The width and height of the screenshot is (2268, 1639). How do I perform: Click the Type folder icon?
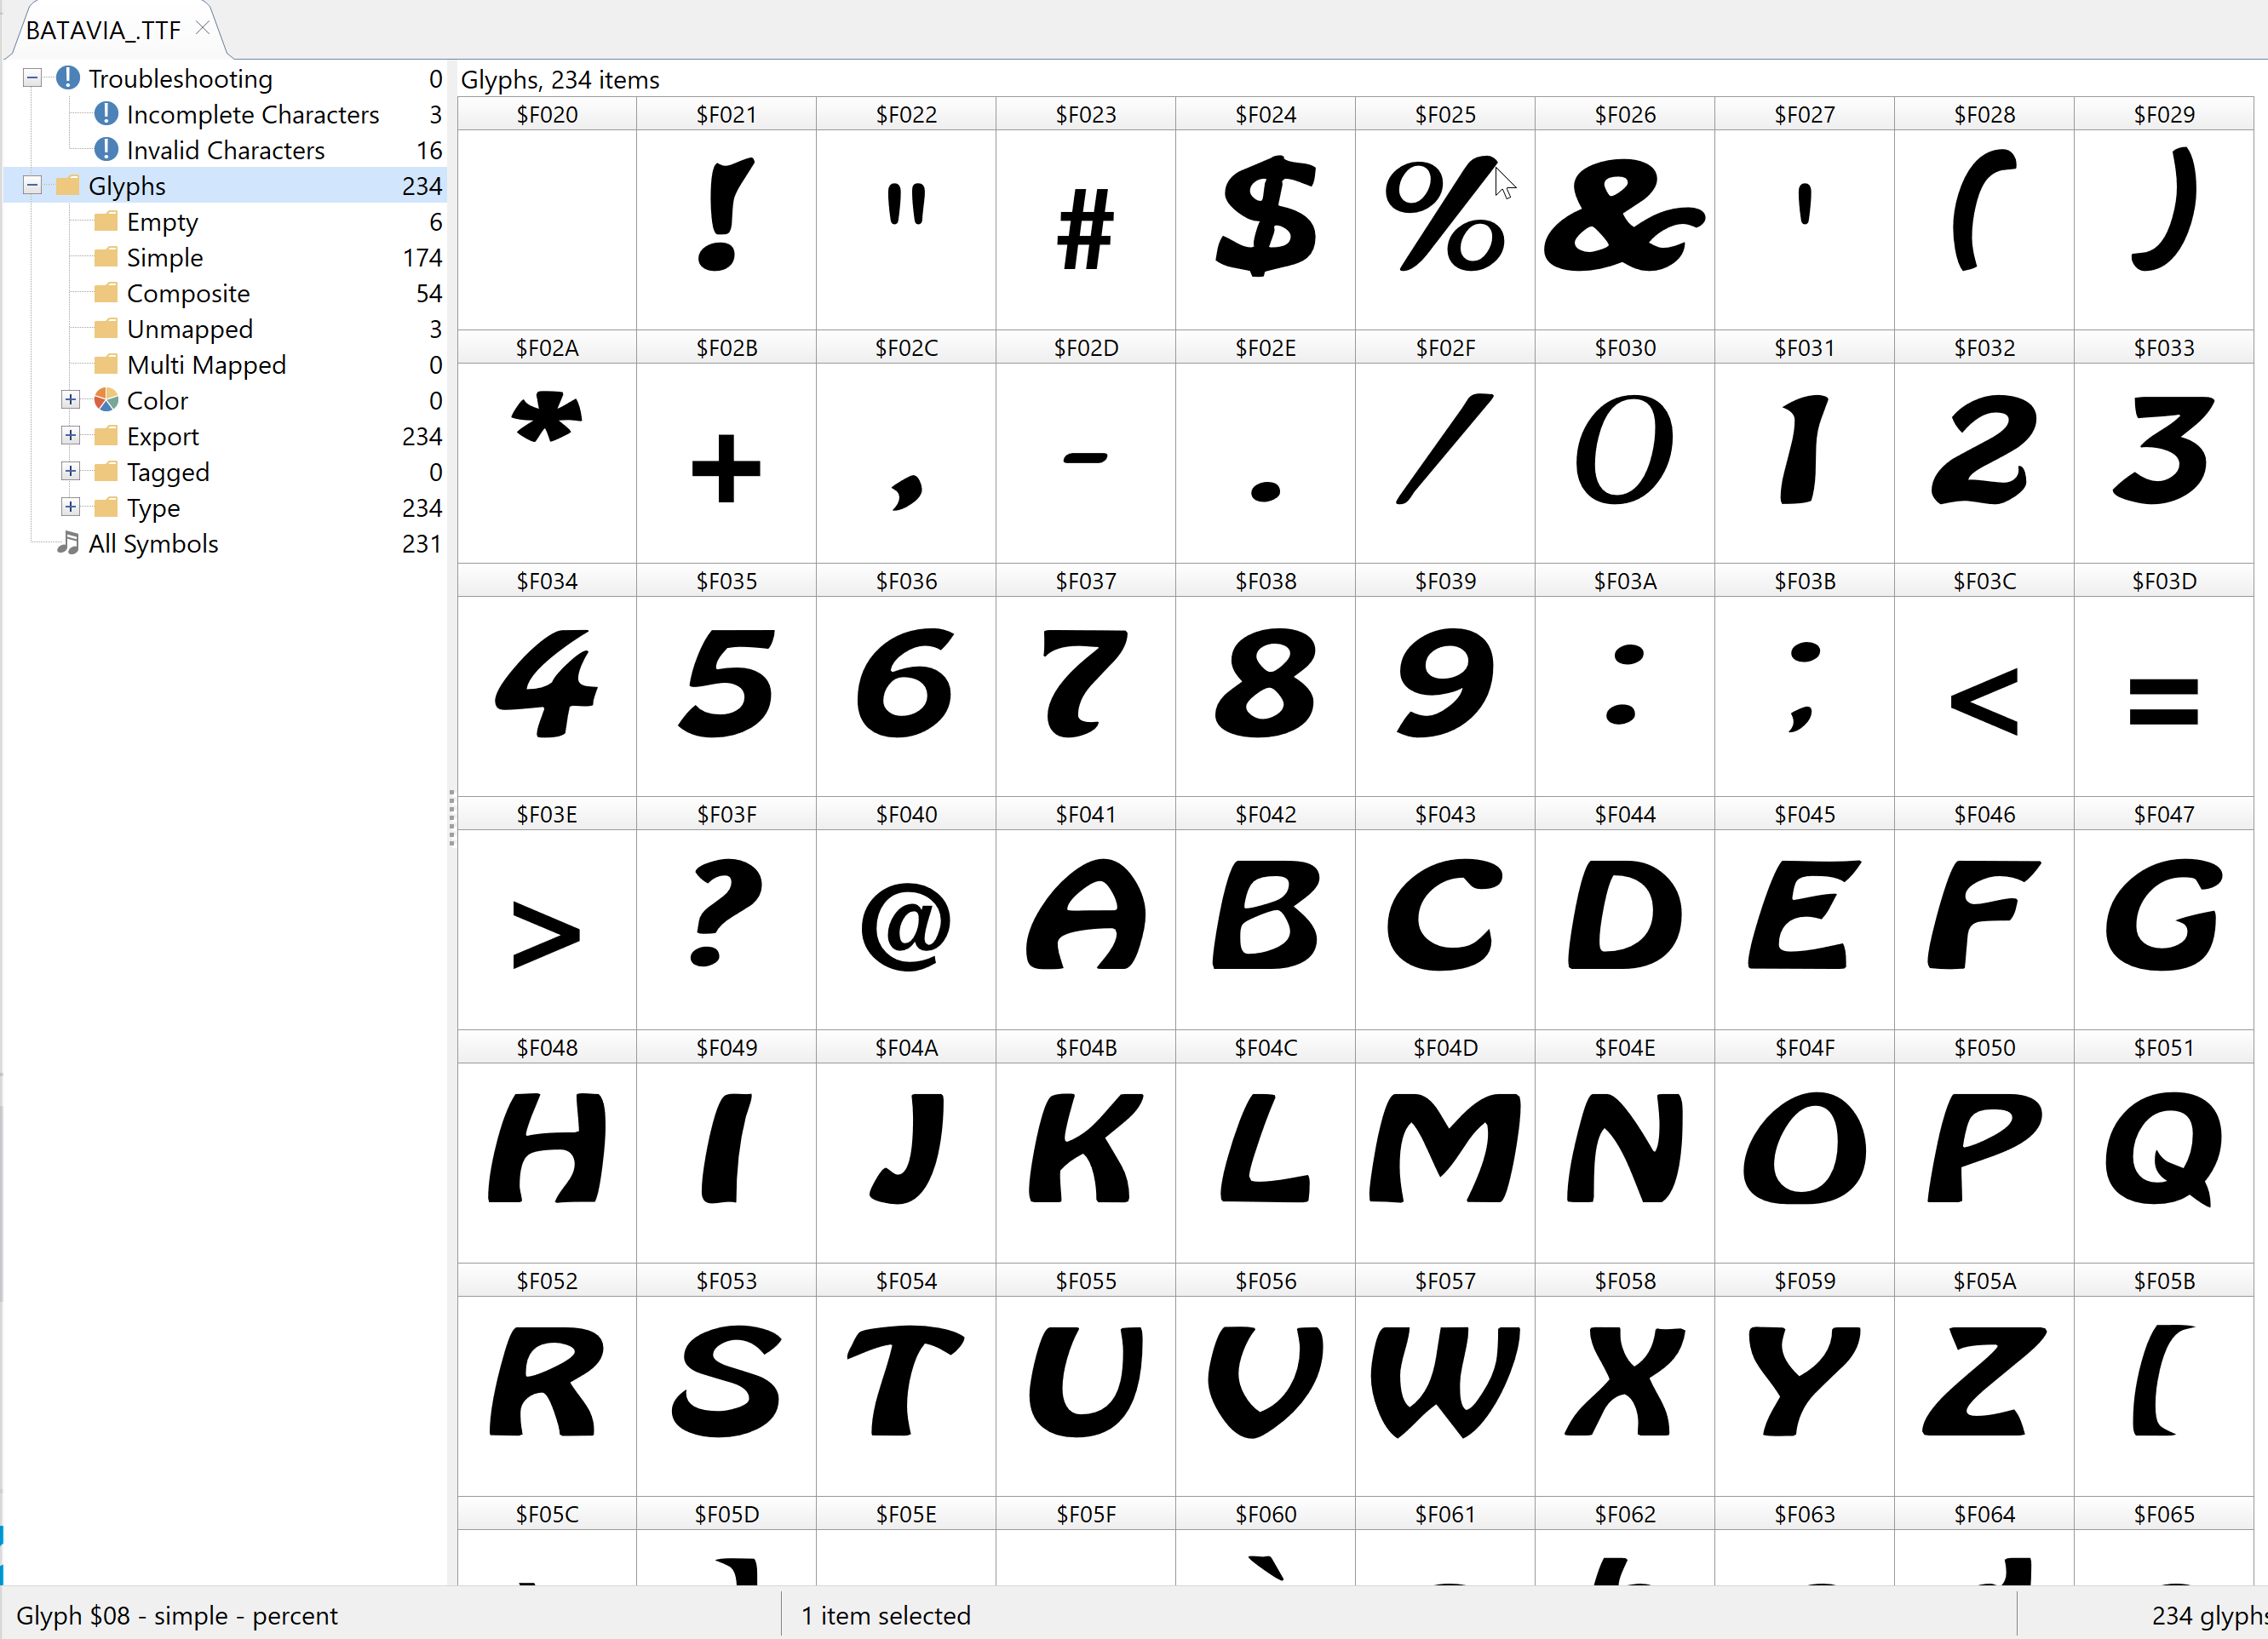click(106, 507)
